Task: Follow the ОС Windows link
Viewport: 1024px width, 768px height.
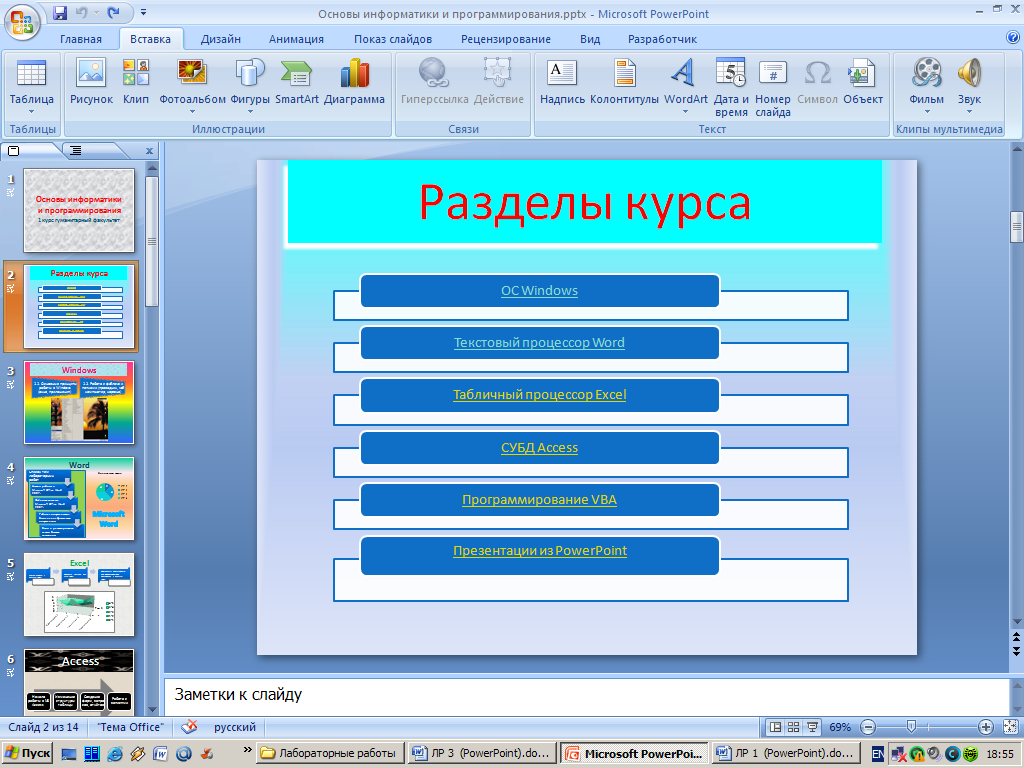Action: tap(539, 291)
